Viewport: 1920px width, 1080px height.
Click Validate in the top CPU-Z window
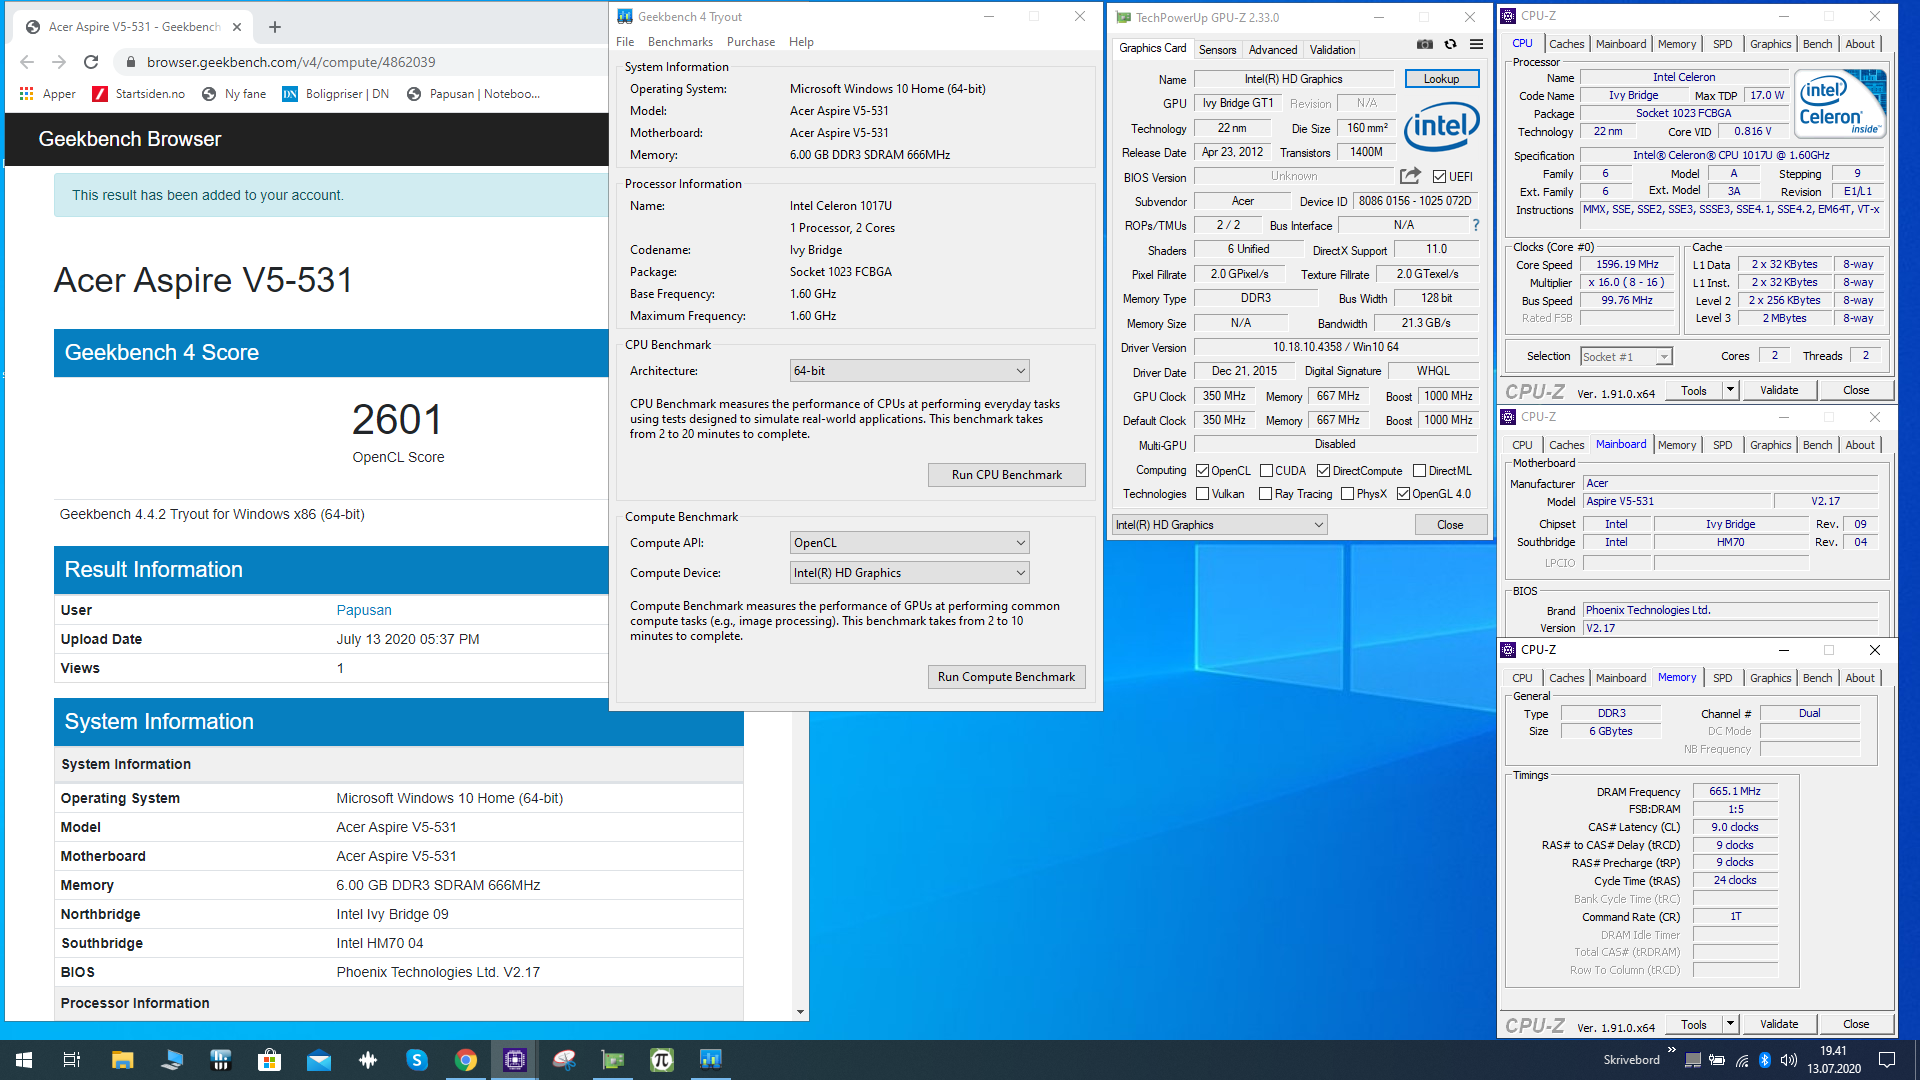click(1779, 390)
